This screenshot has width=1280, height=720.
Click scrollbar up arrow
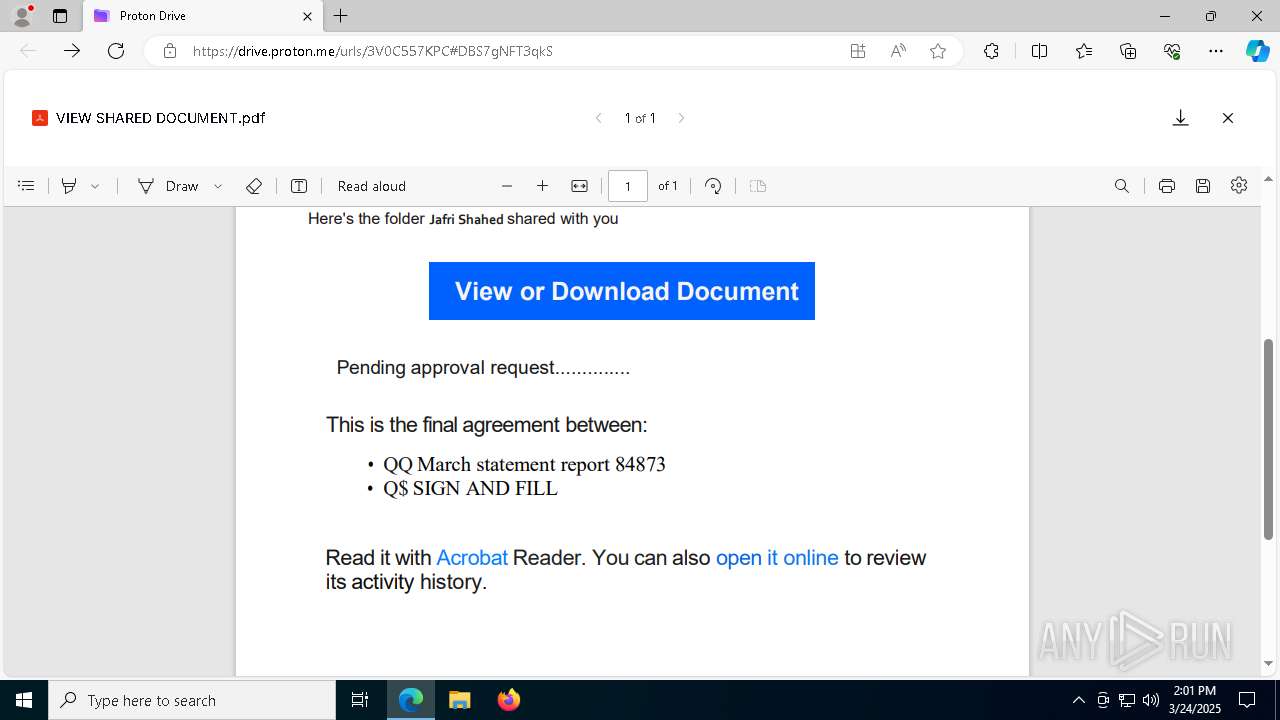pos(1269,180)
